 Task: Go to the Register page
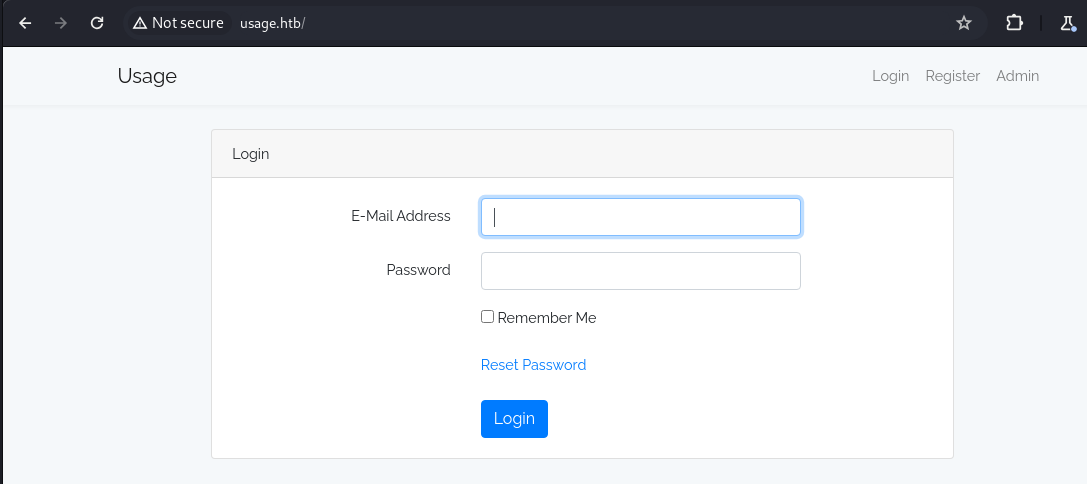click(x=953, y=76)
